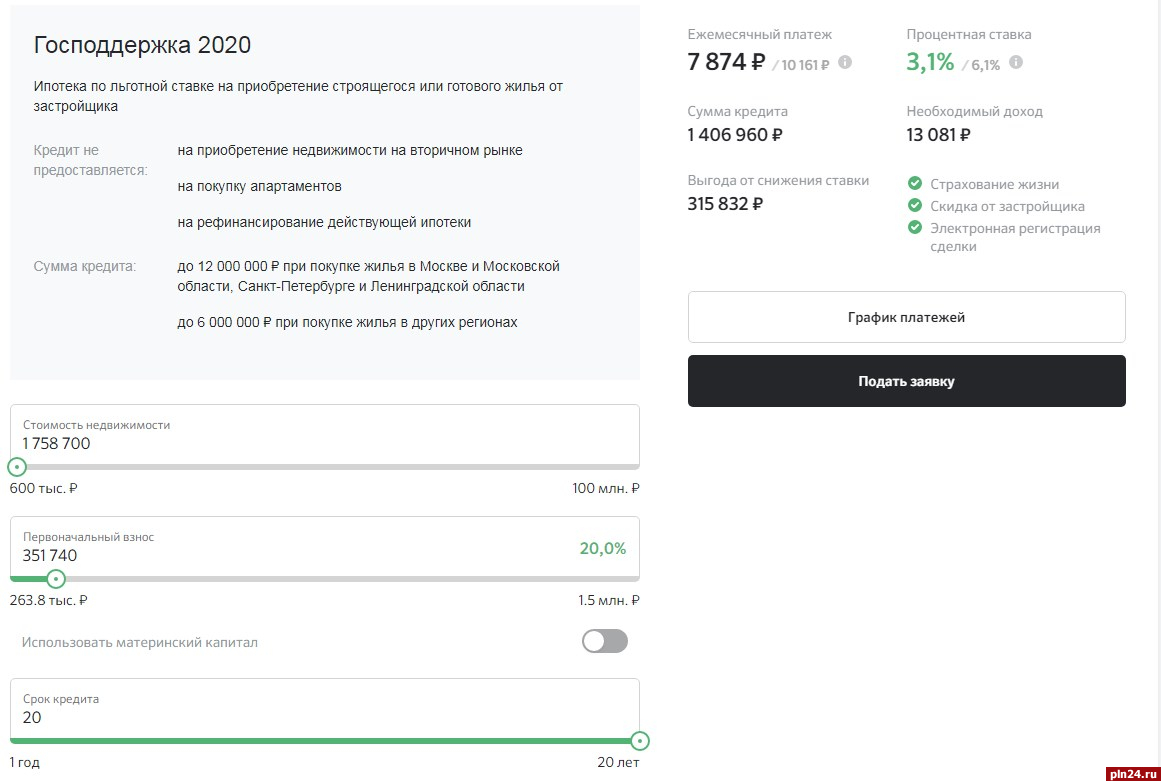This screenshot has height=781, width=1161.
Task: Open График платежей payment schedule
Action: (x=906, y=317)
